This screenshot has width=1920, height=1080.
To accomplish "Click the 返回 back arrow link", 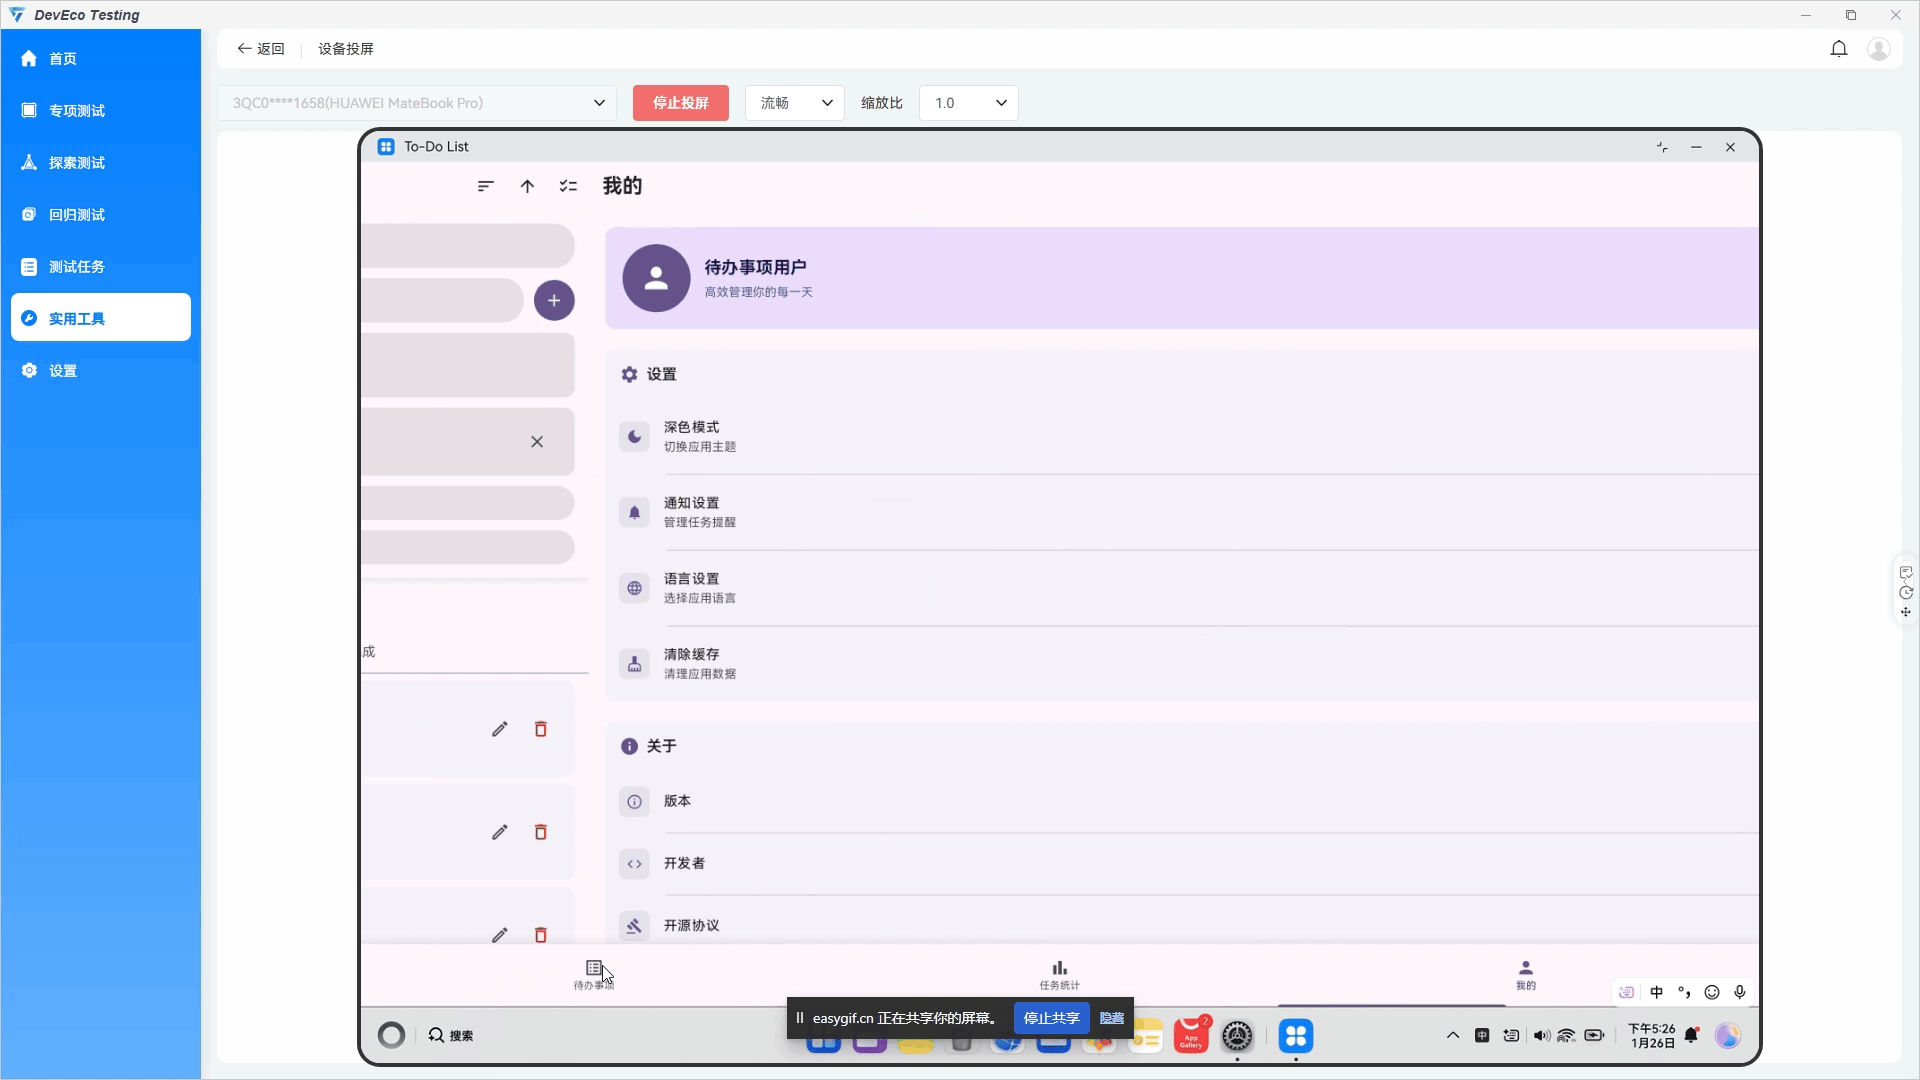I will 261,49.
